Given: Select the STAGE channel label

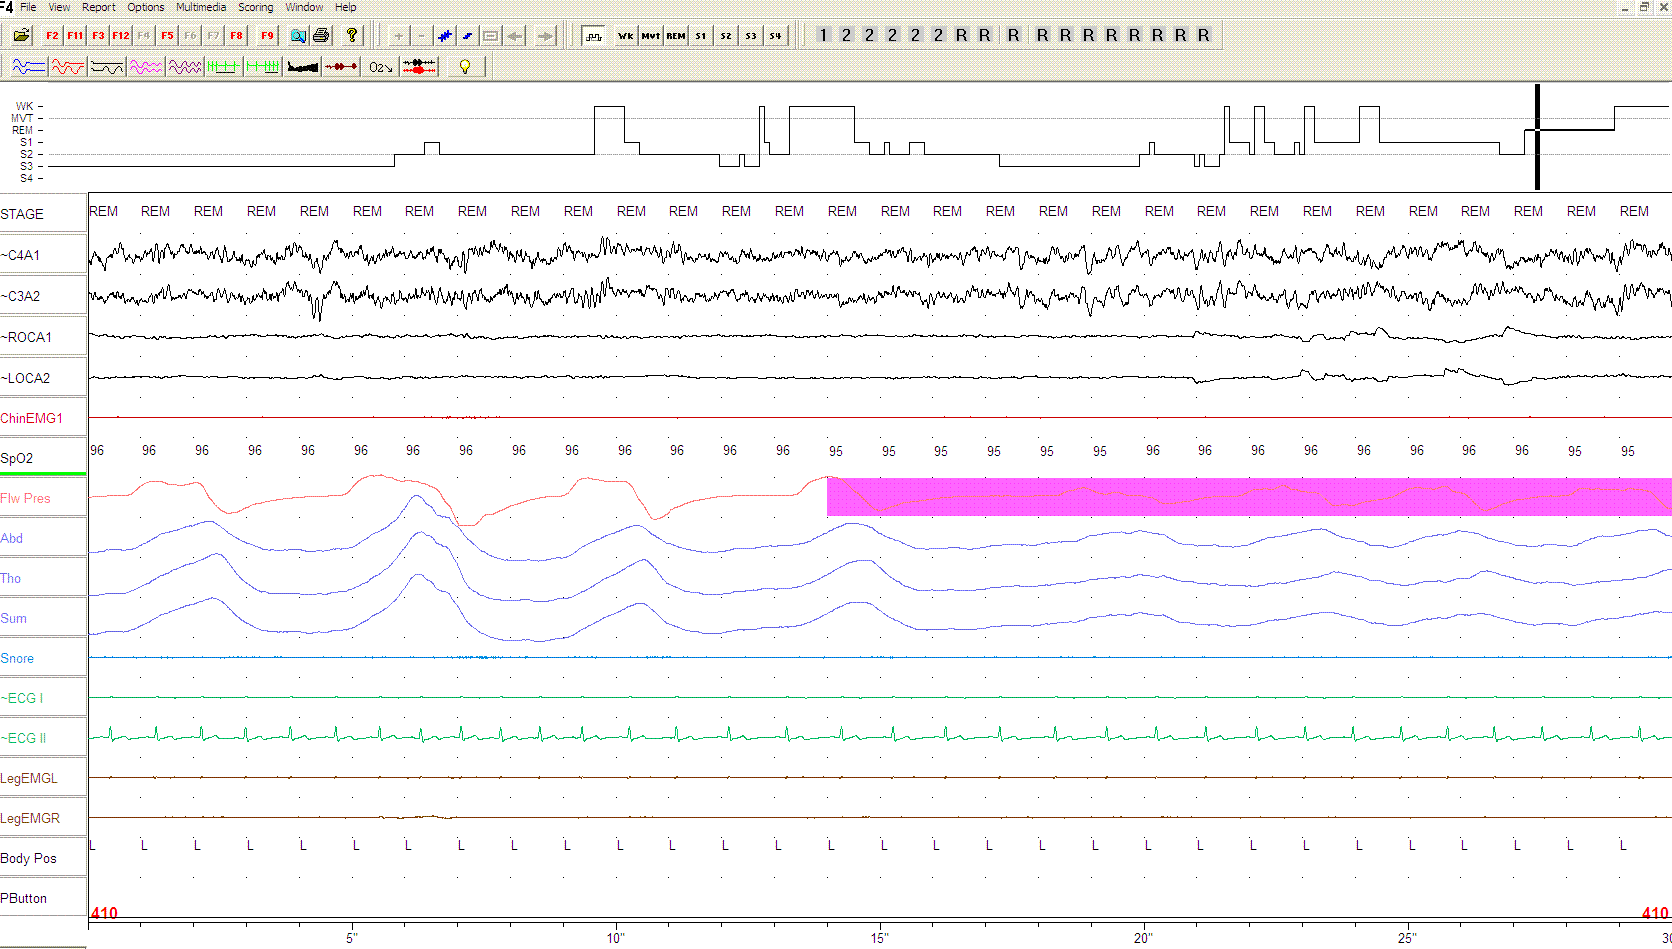Looking at the screenshot, I should coord(43,214).
